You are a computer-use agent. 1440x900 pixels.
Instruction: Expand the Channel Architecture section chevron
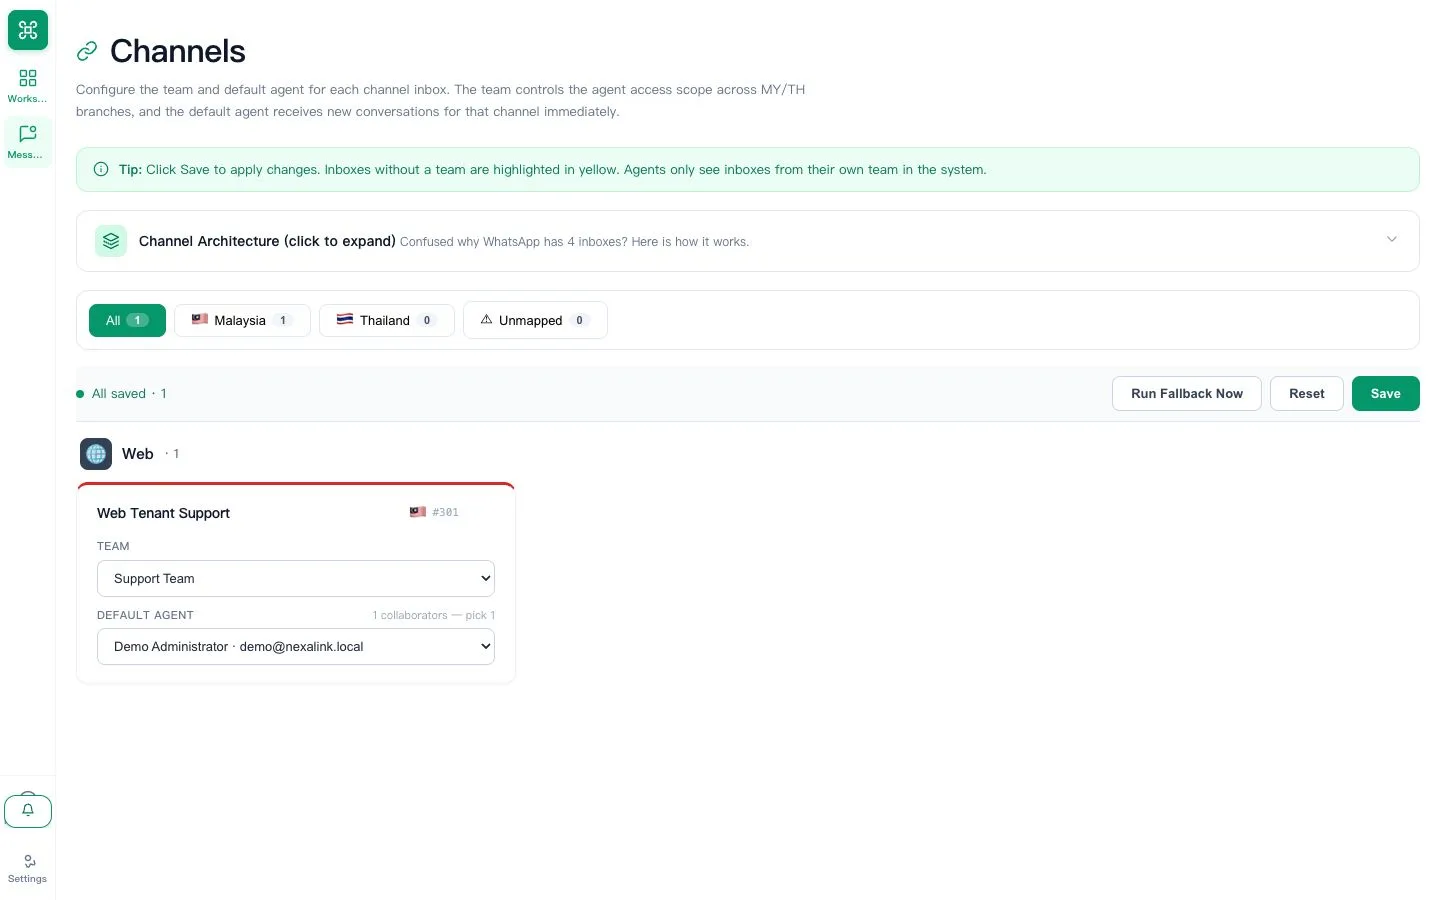[1391, 240]
